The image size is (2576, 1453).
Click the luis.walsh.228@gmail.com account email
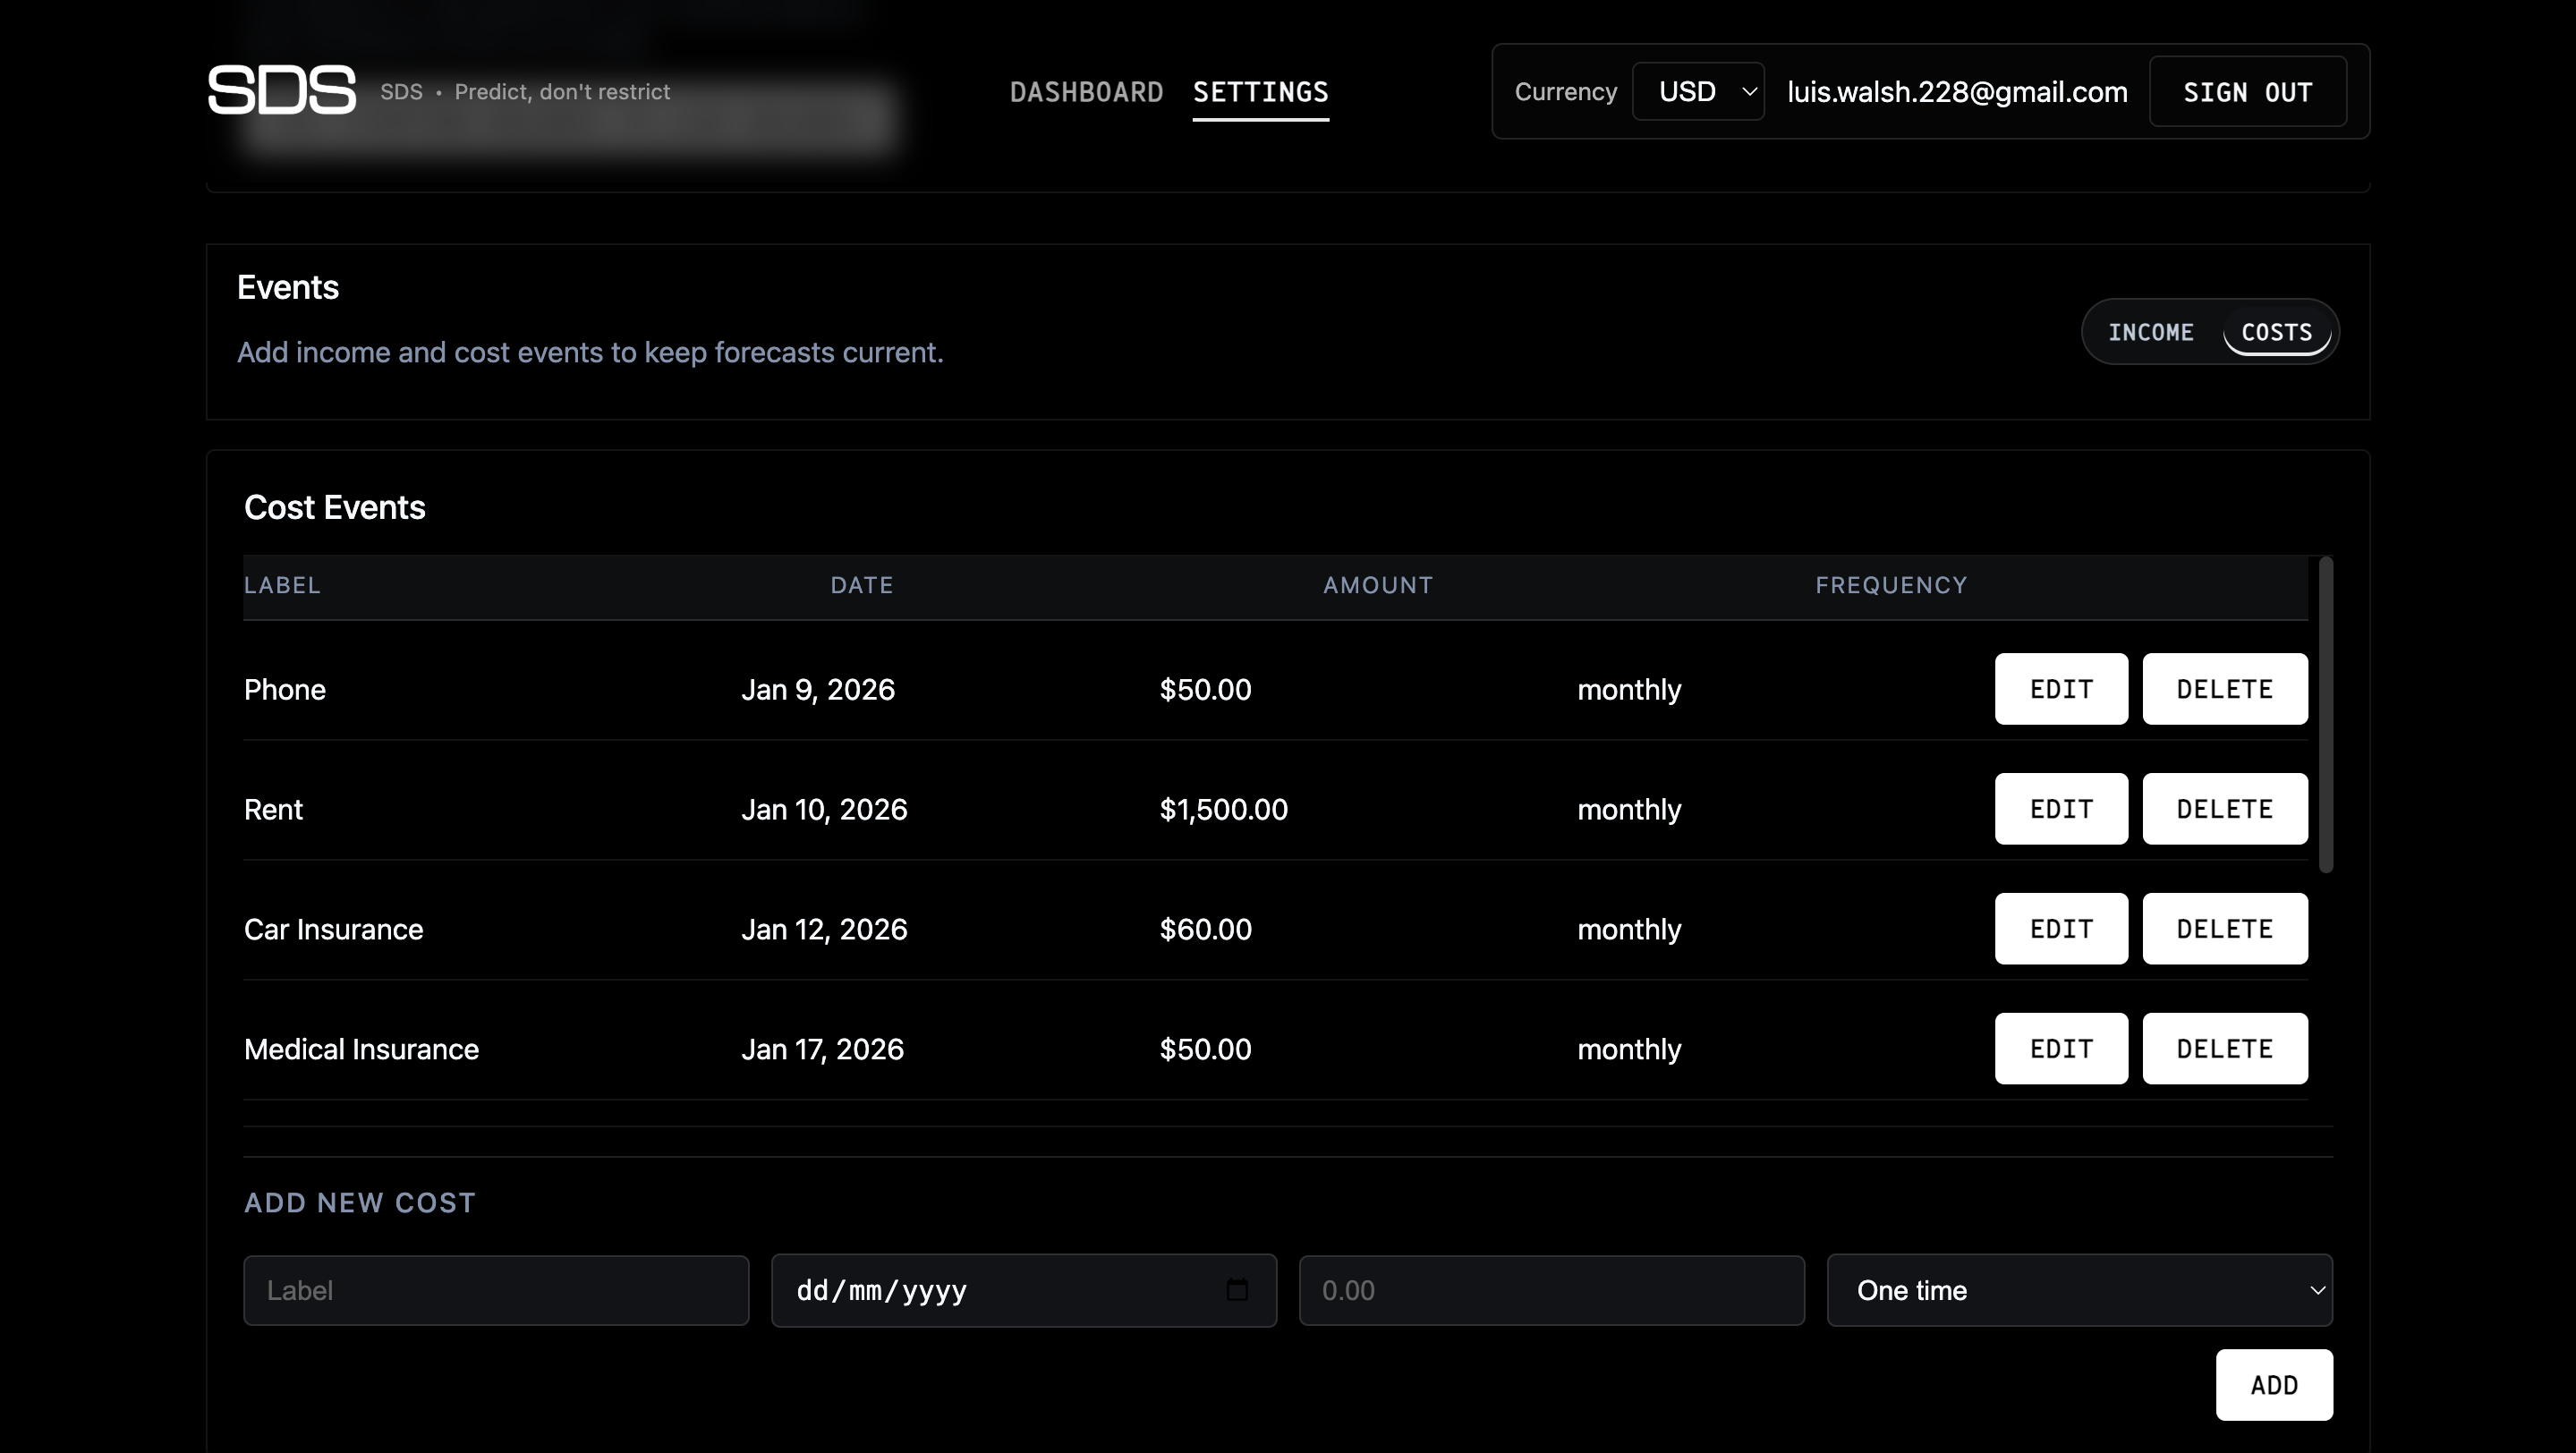coord(1956,92)
